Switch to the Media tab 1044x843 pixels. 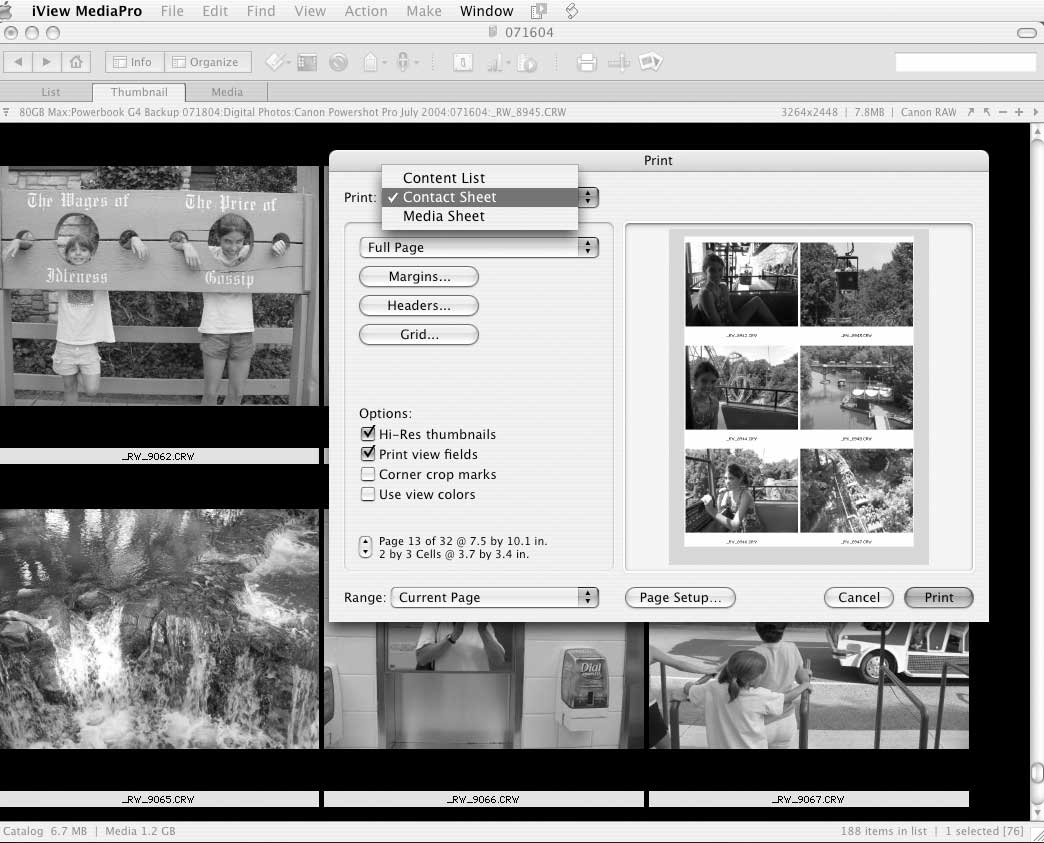(x=227, y=92)
